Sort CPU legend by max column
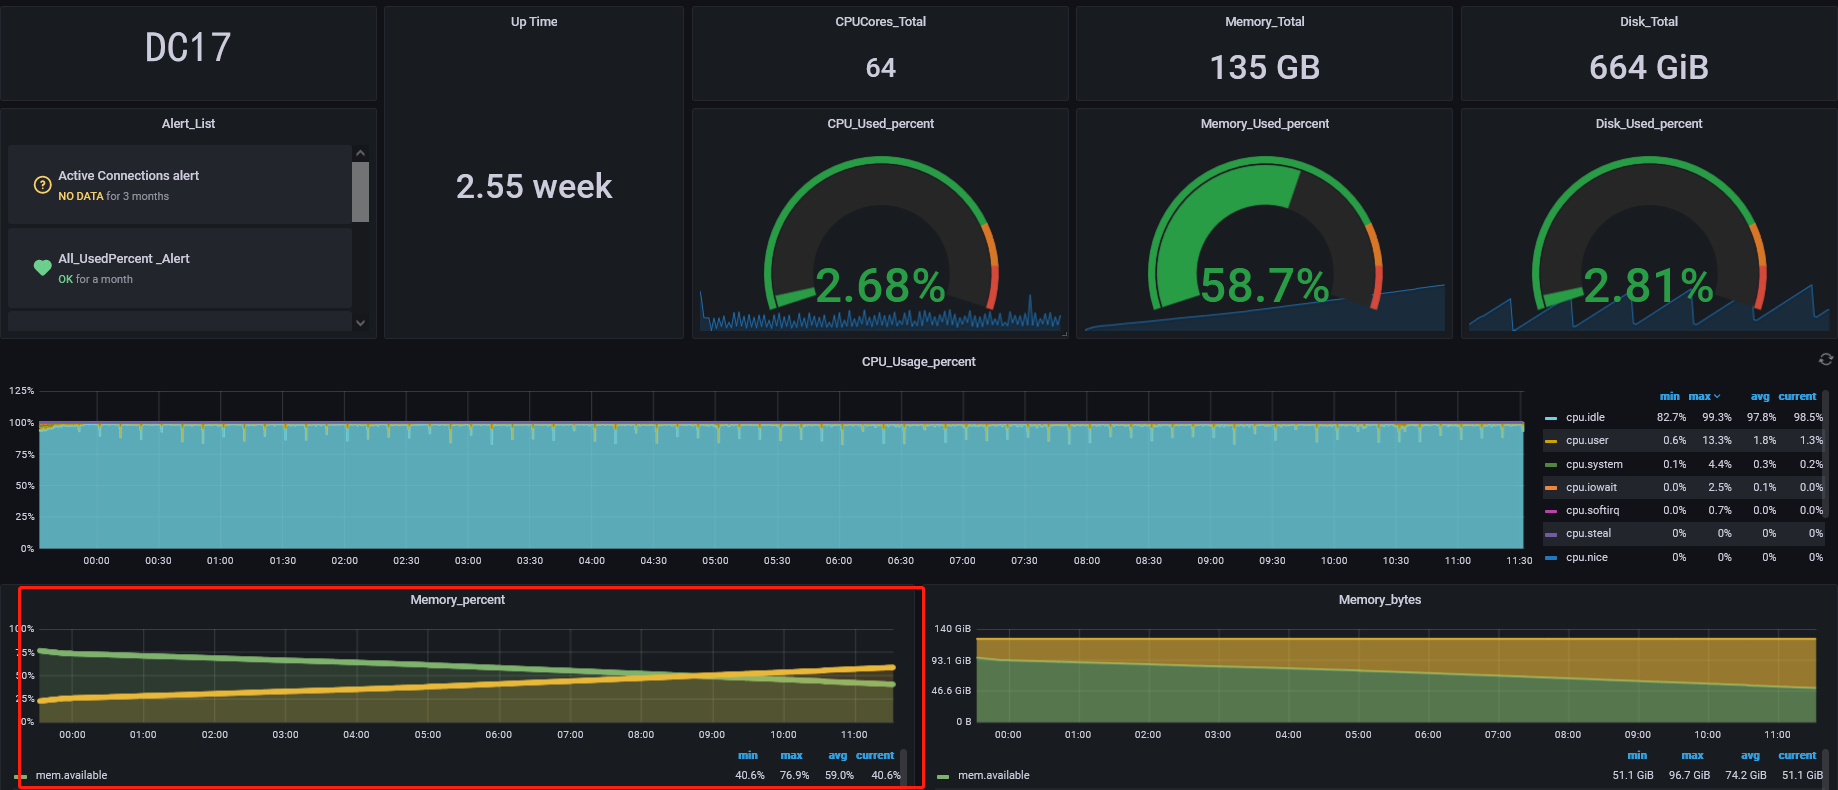This screenshot has width=1838, height=790. tap(1700, 397)
